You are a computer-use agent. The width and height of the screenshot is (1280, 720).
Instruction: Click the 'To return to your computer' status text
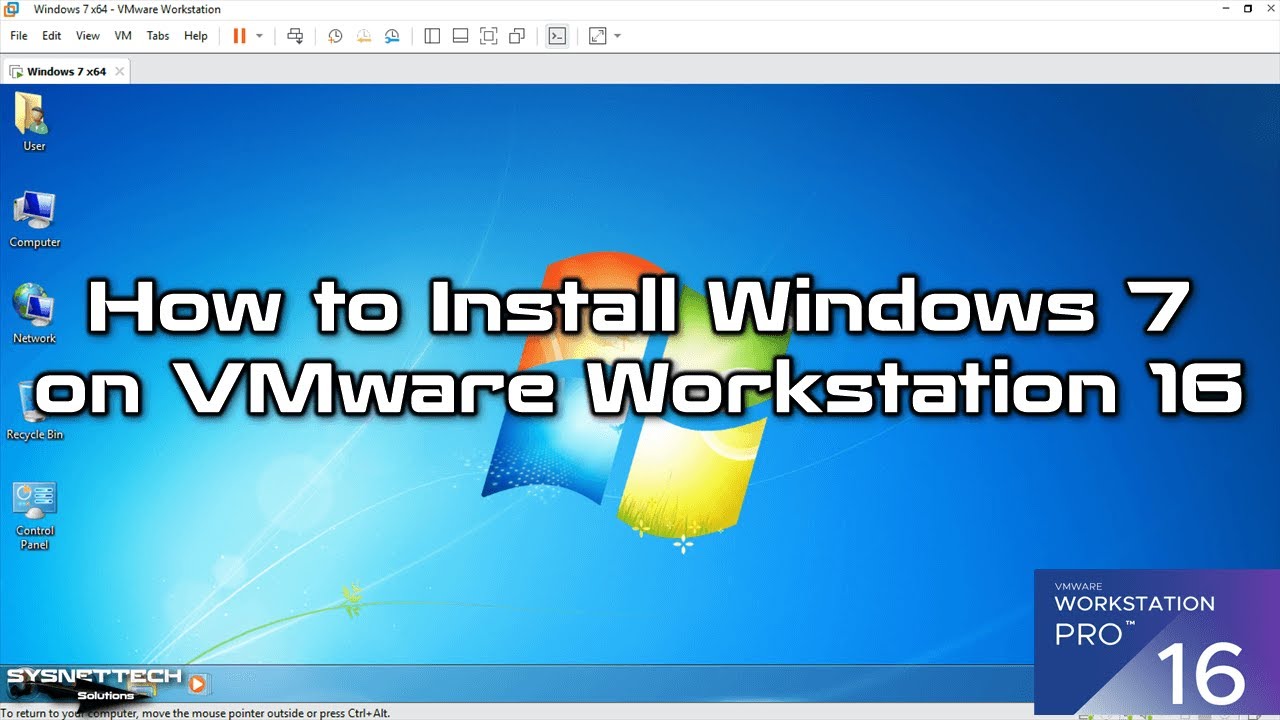click(195, 713)
